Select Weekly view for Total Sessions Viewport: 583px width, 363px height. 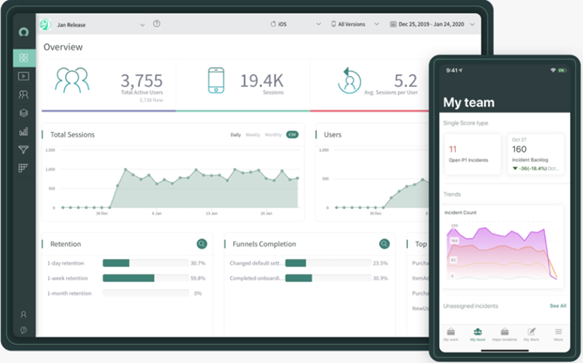click(253, 135)
